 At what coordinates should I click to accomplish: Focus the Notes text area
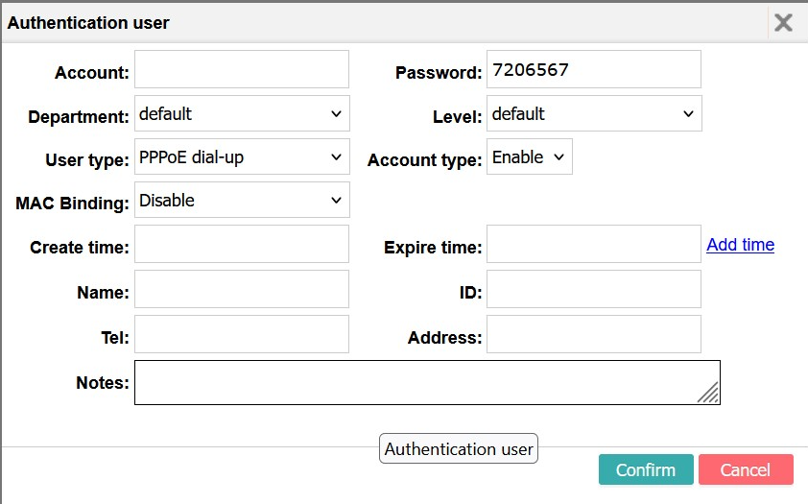click(427, 382)
